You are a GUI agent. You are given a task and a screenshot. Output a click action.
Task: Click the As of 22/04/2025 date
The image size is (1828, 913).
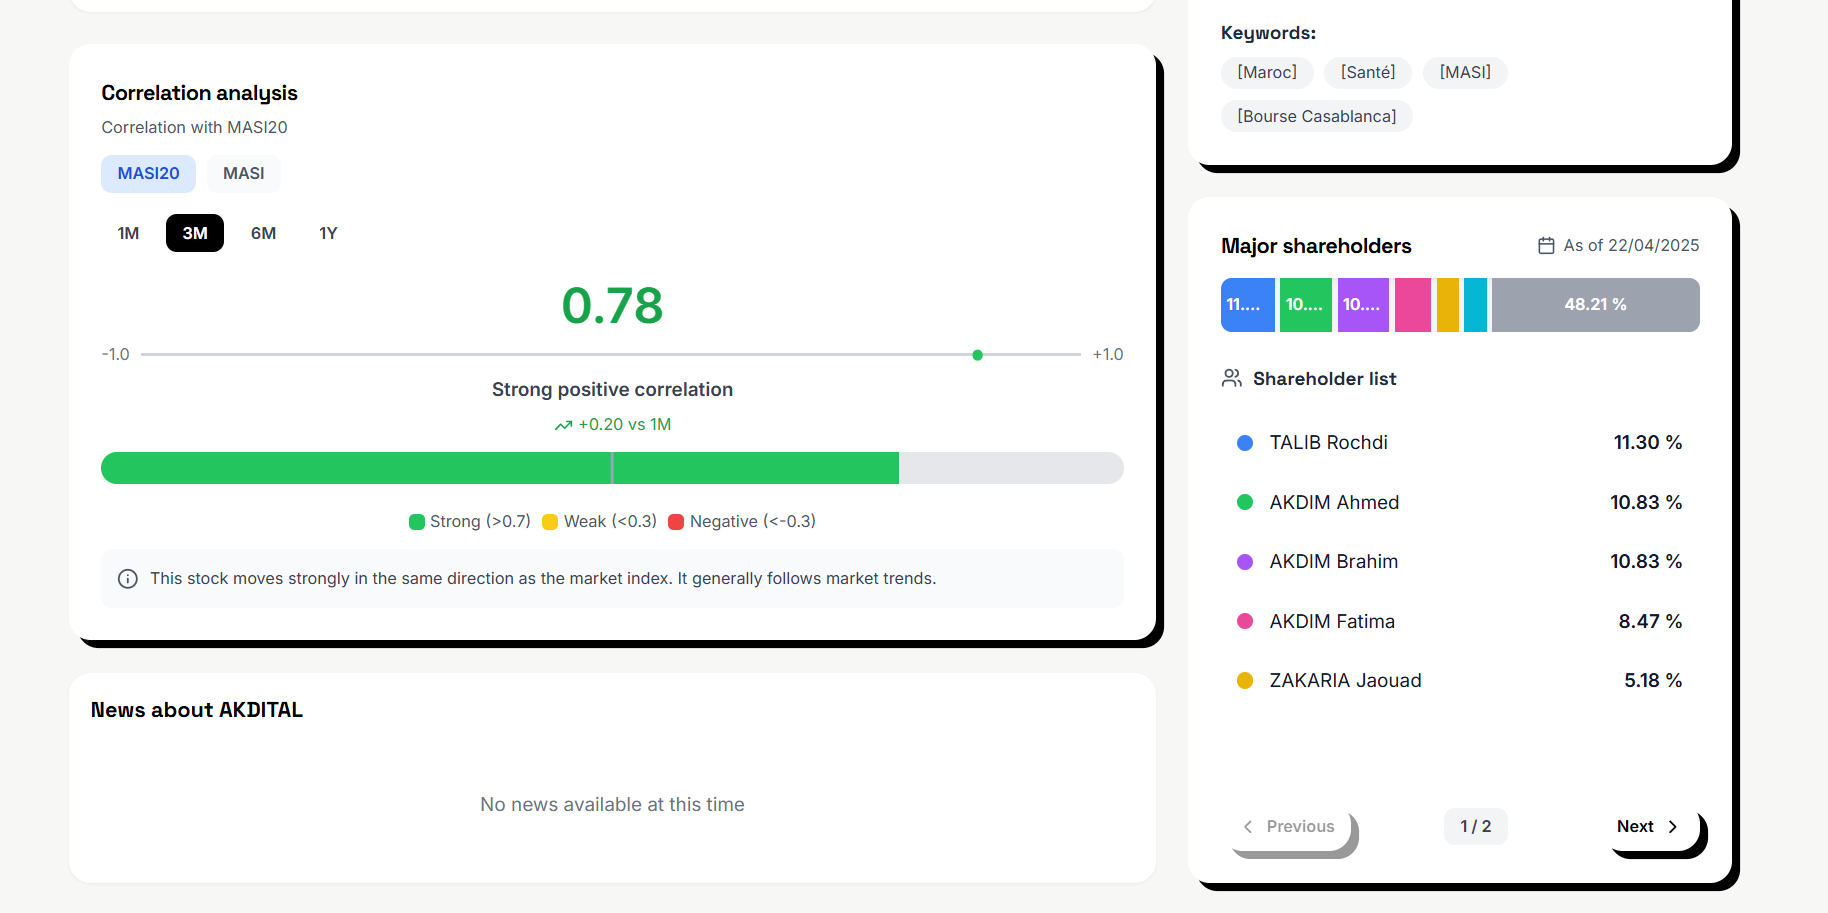[x=1631, y=245]
